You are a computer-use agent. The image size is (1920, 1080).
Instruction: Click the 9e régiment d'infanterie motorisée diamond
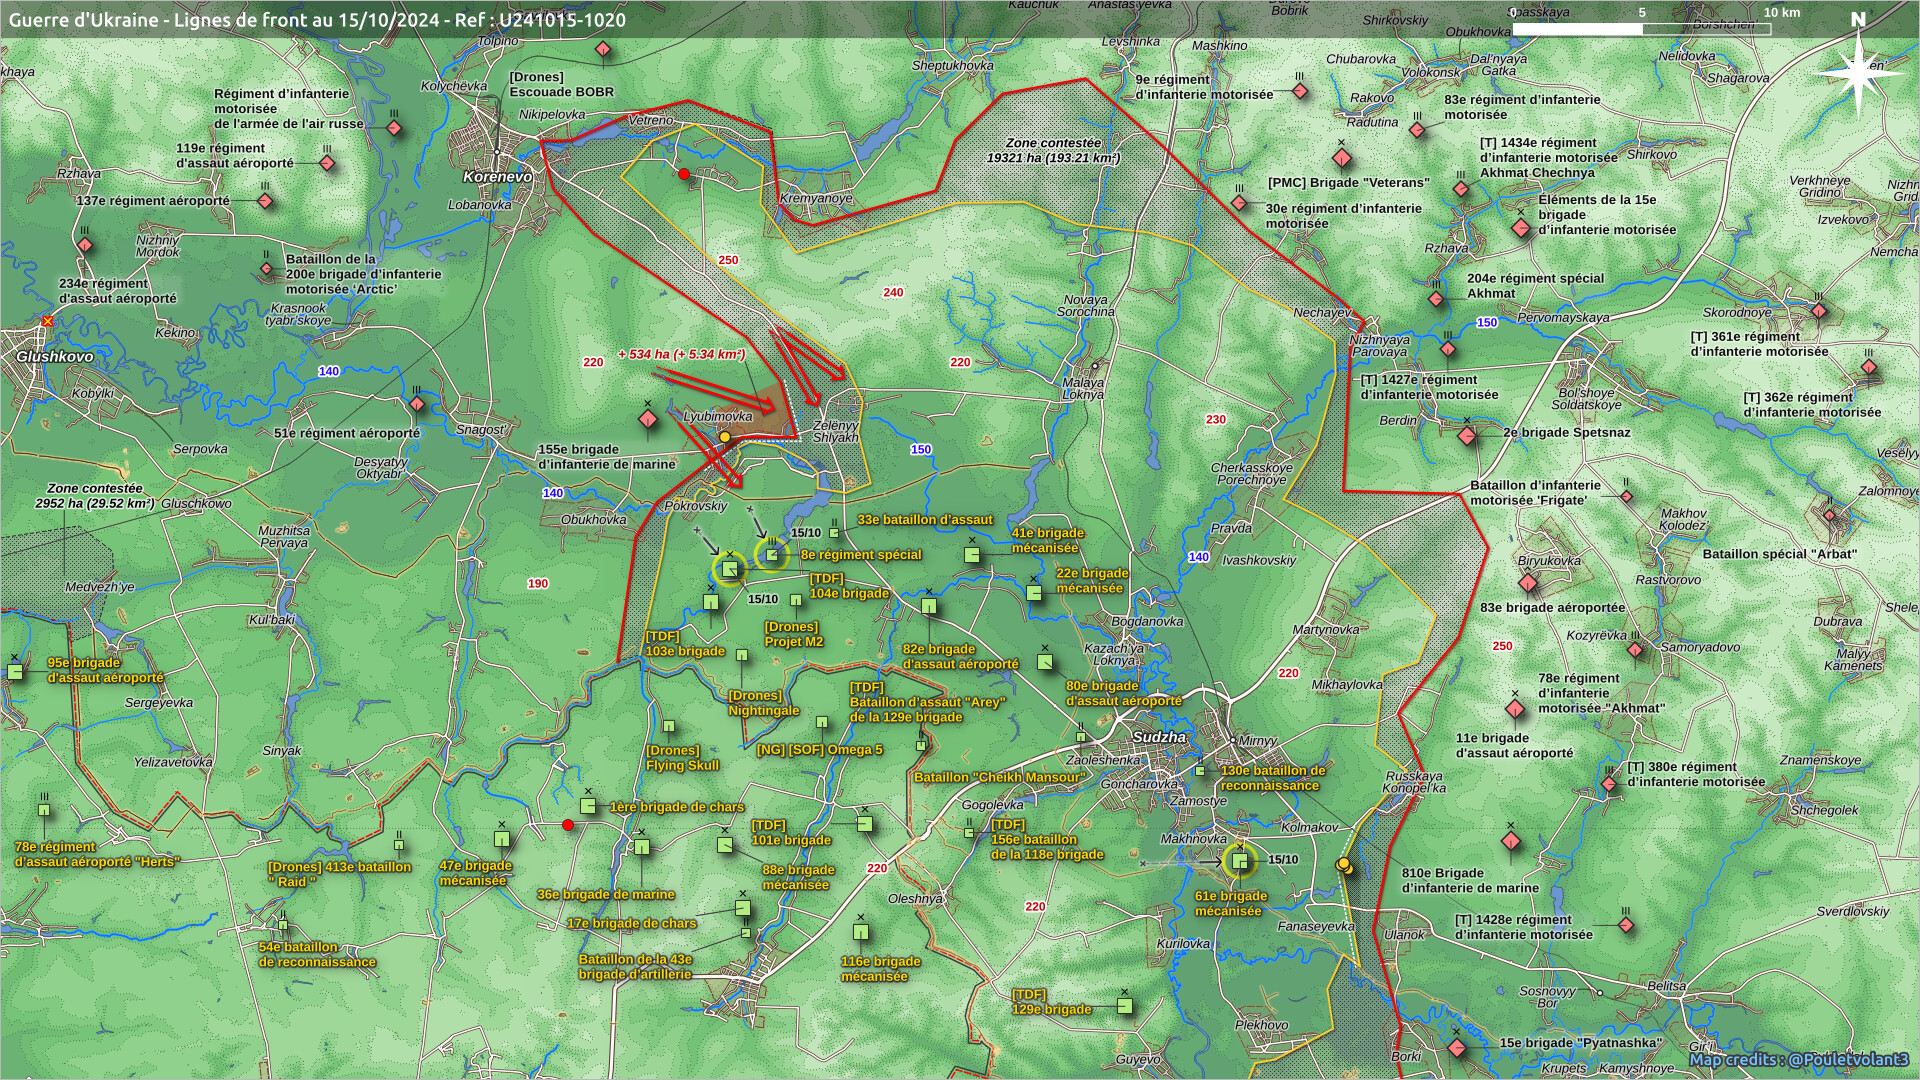[1300, 92]
